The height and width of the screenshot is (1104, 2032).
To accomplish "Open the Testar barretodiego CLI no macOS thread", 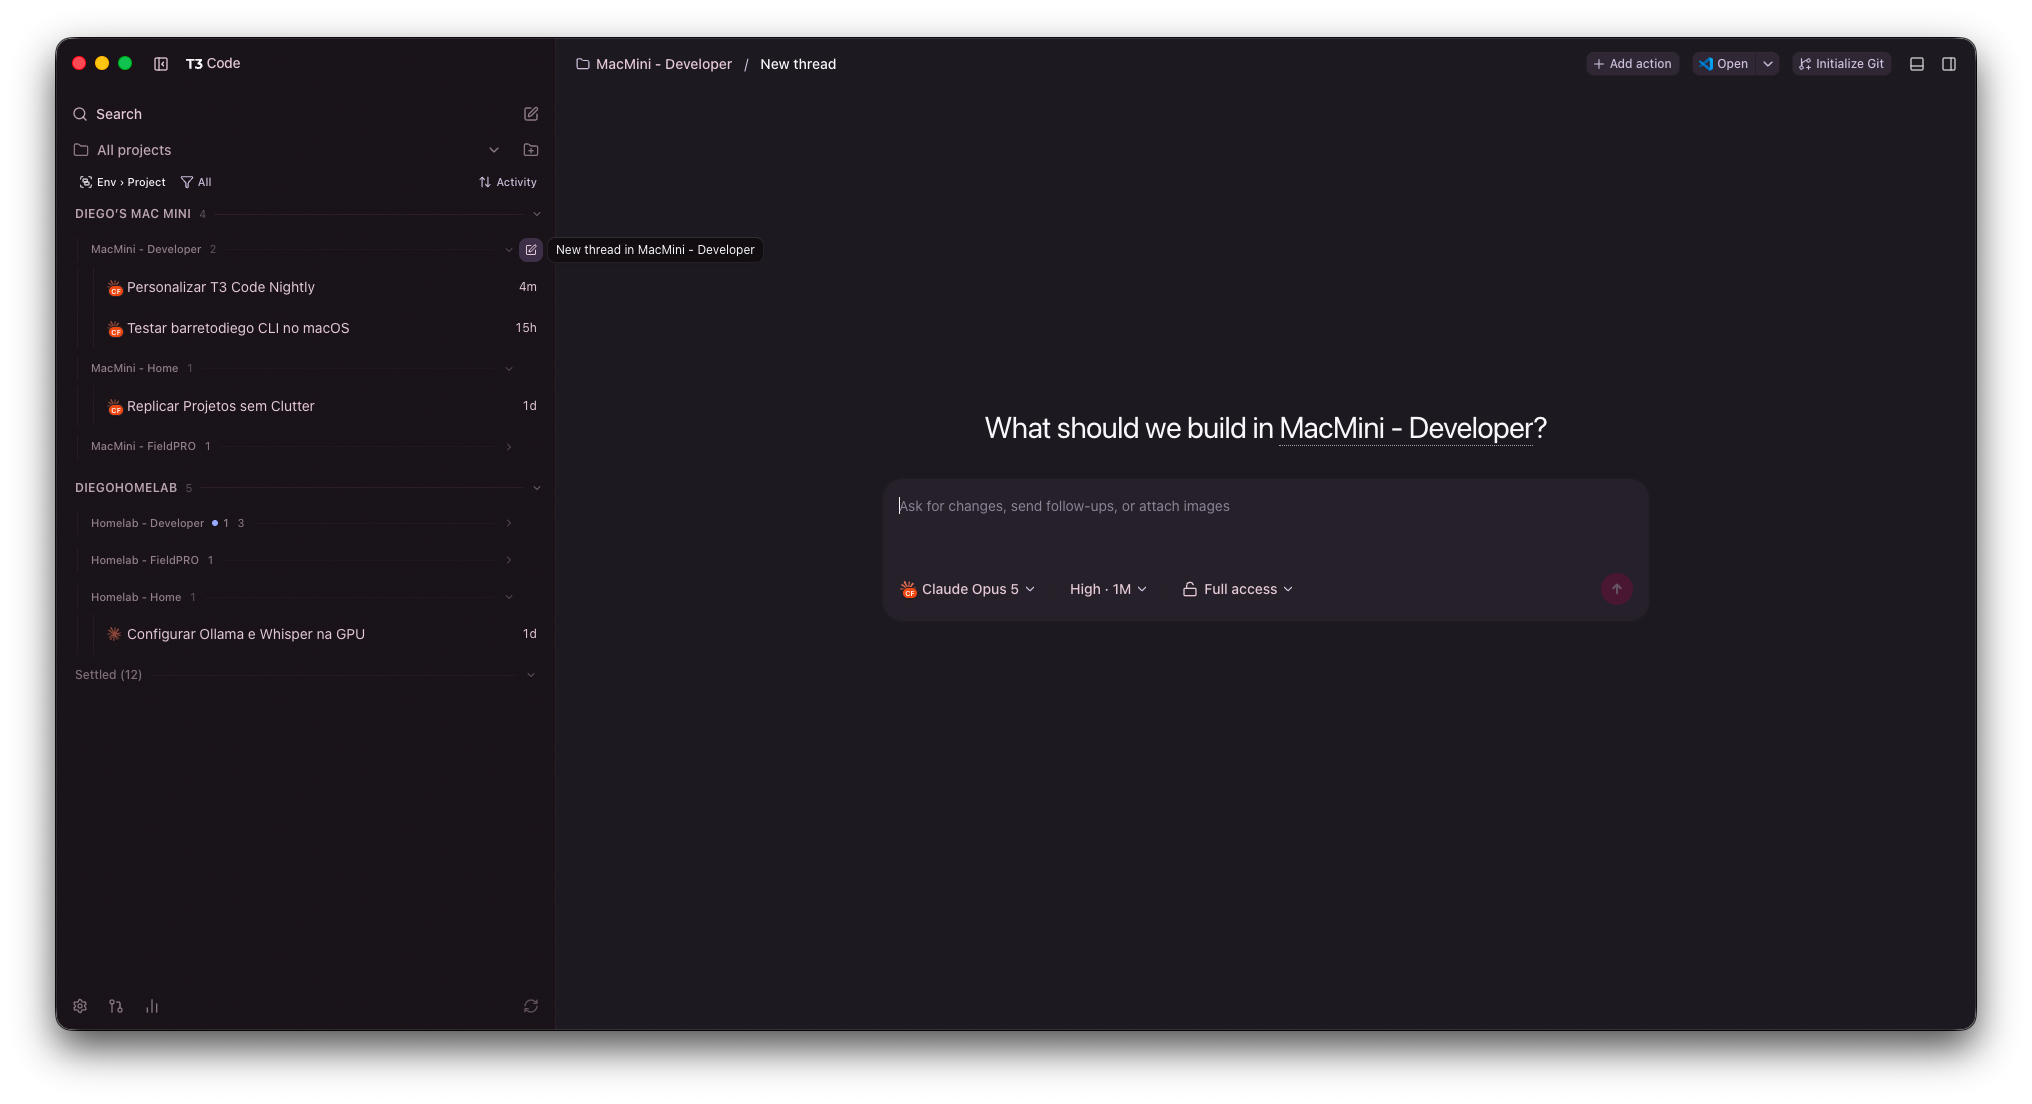I will [x=320, y=328].
